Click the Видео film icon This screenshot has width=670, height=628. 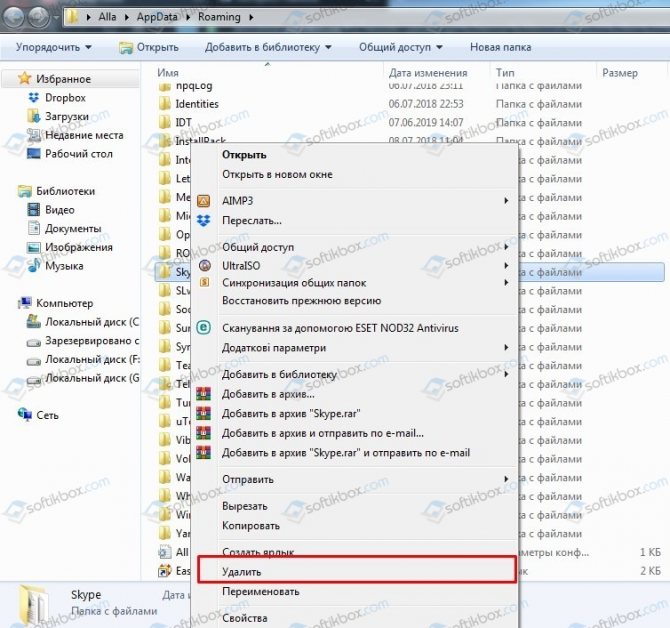33,209
